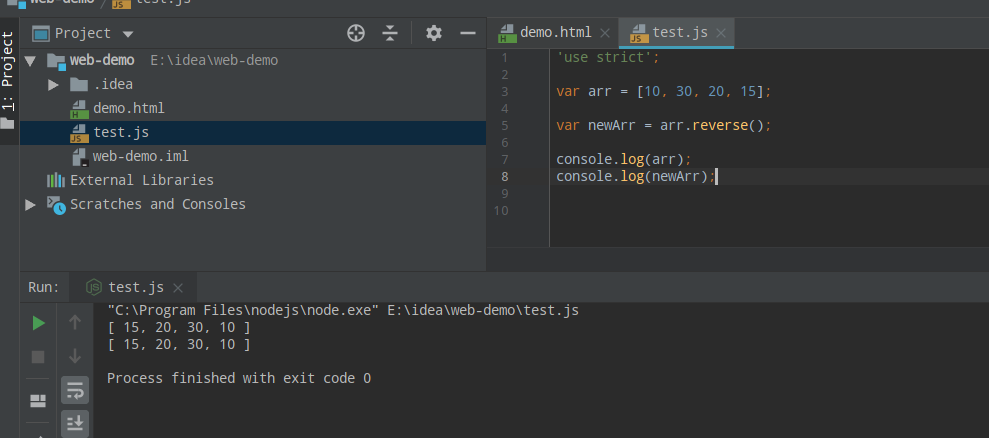Viewport: 989px width, 438px height.
Task: Click the Scratches and Consoles icon
Action: tap(56, 204)
